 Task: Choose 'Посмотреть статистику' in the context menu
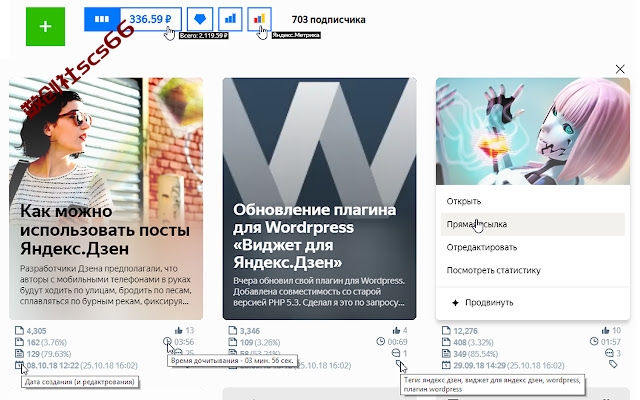533,270
